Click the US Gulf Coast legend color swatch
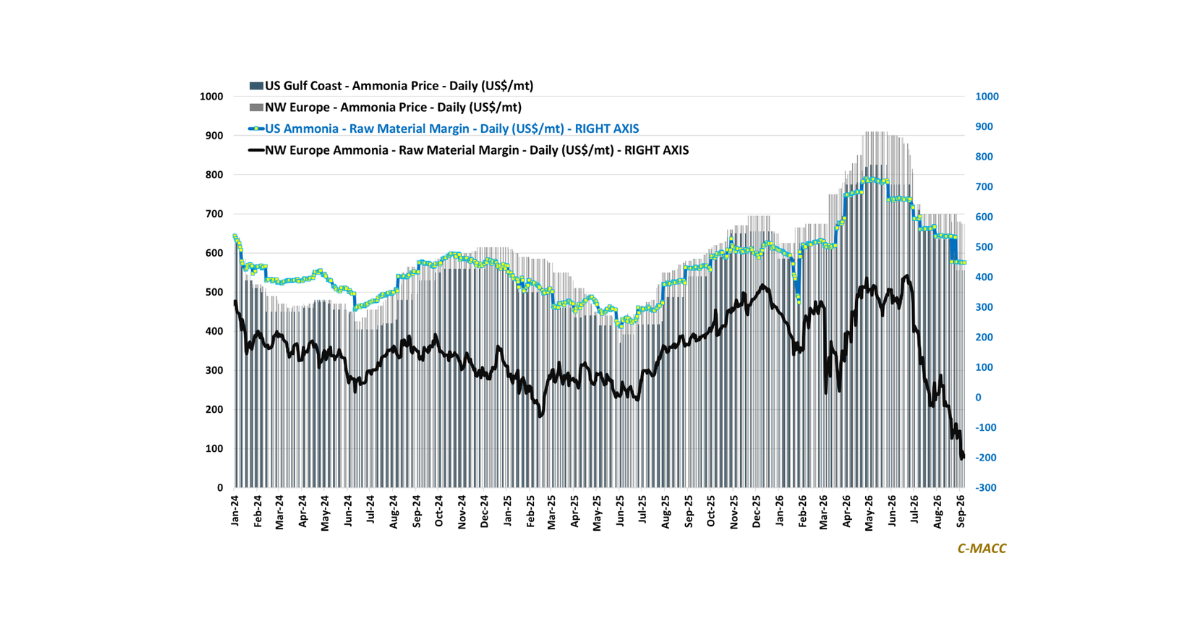Image resolution: width=1200 pixels, height=627 pixels. pyautogui.click(x=255, y=86)
